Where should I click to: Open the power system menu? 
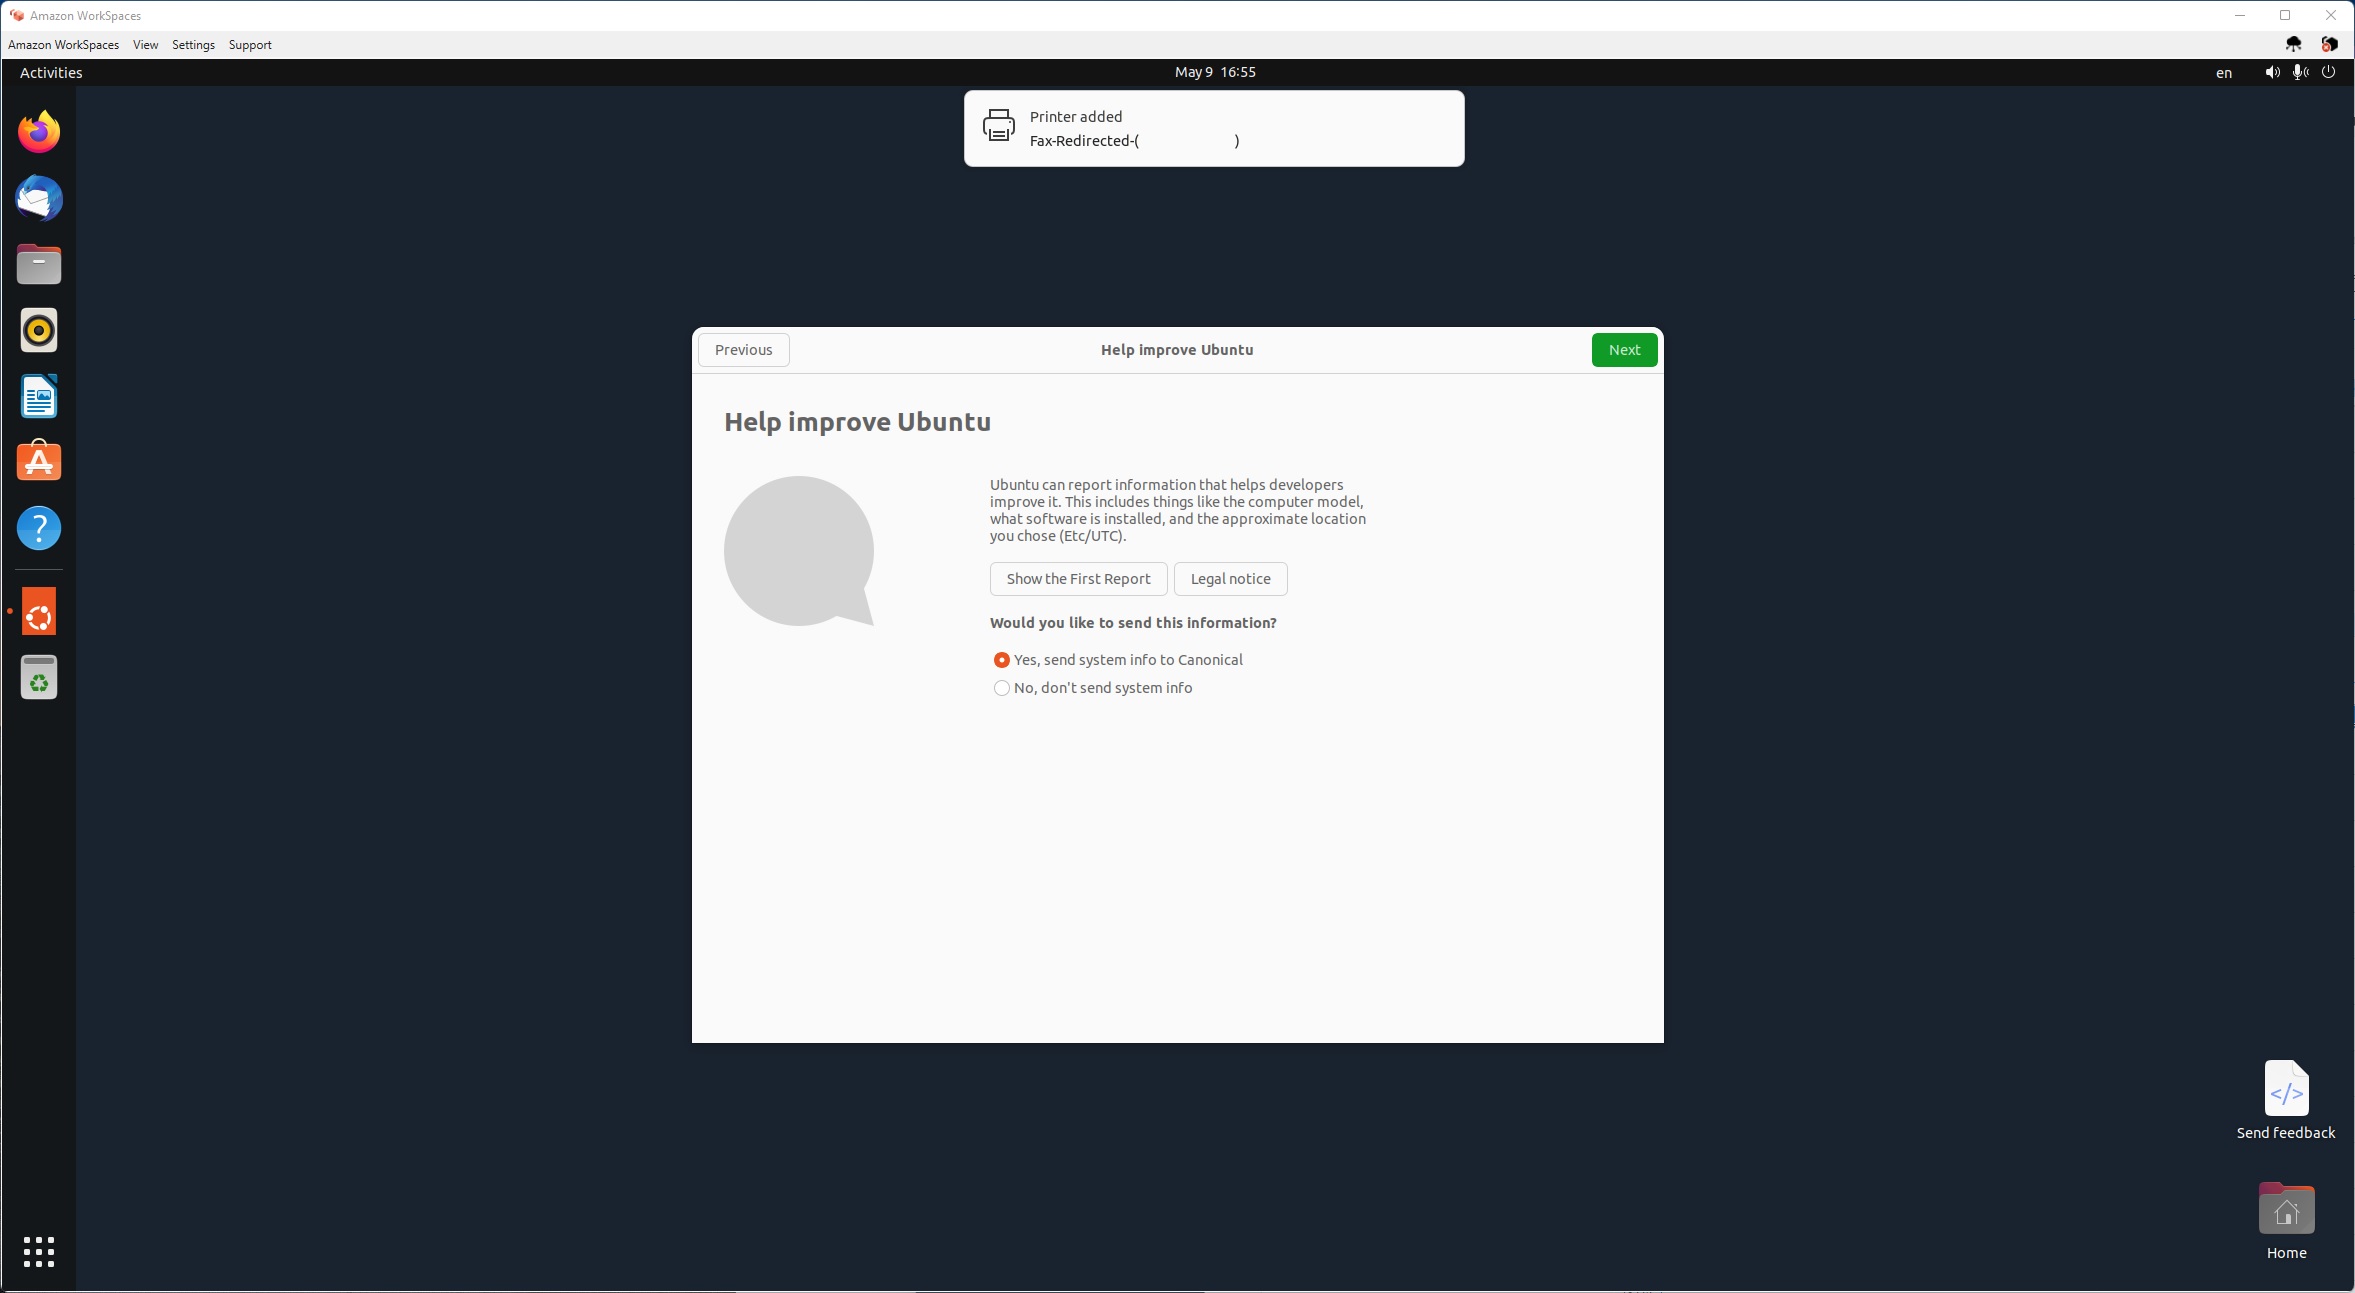click(x=2328, y=72)
